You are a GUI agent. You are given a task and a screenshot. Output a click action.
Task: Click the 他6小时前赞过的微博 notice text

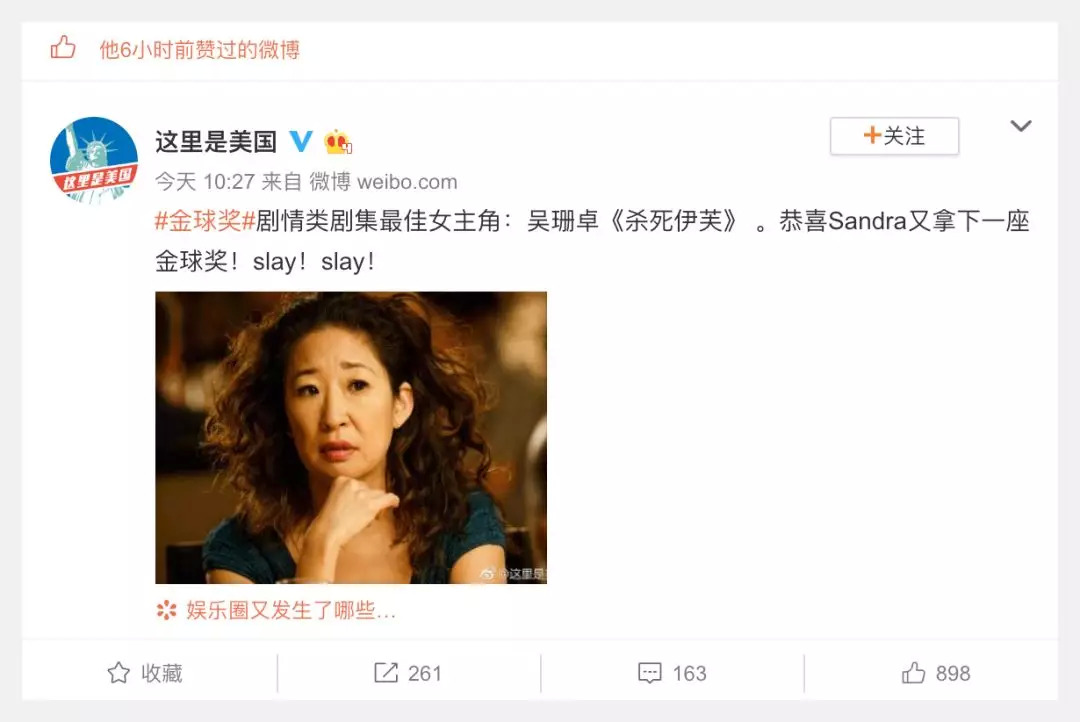click(200, 49)
